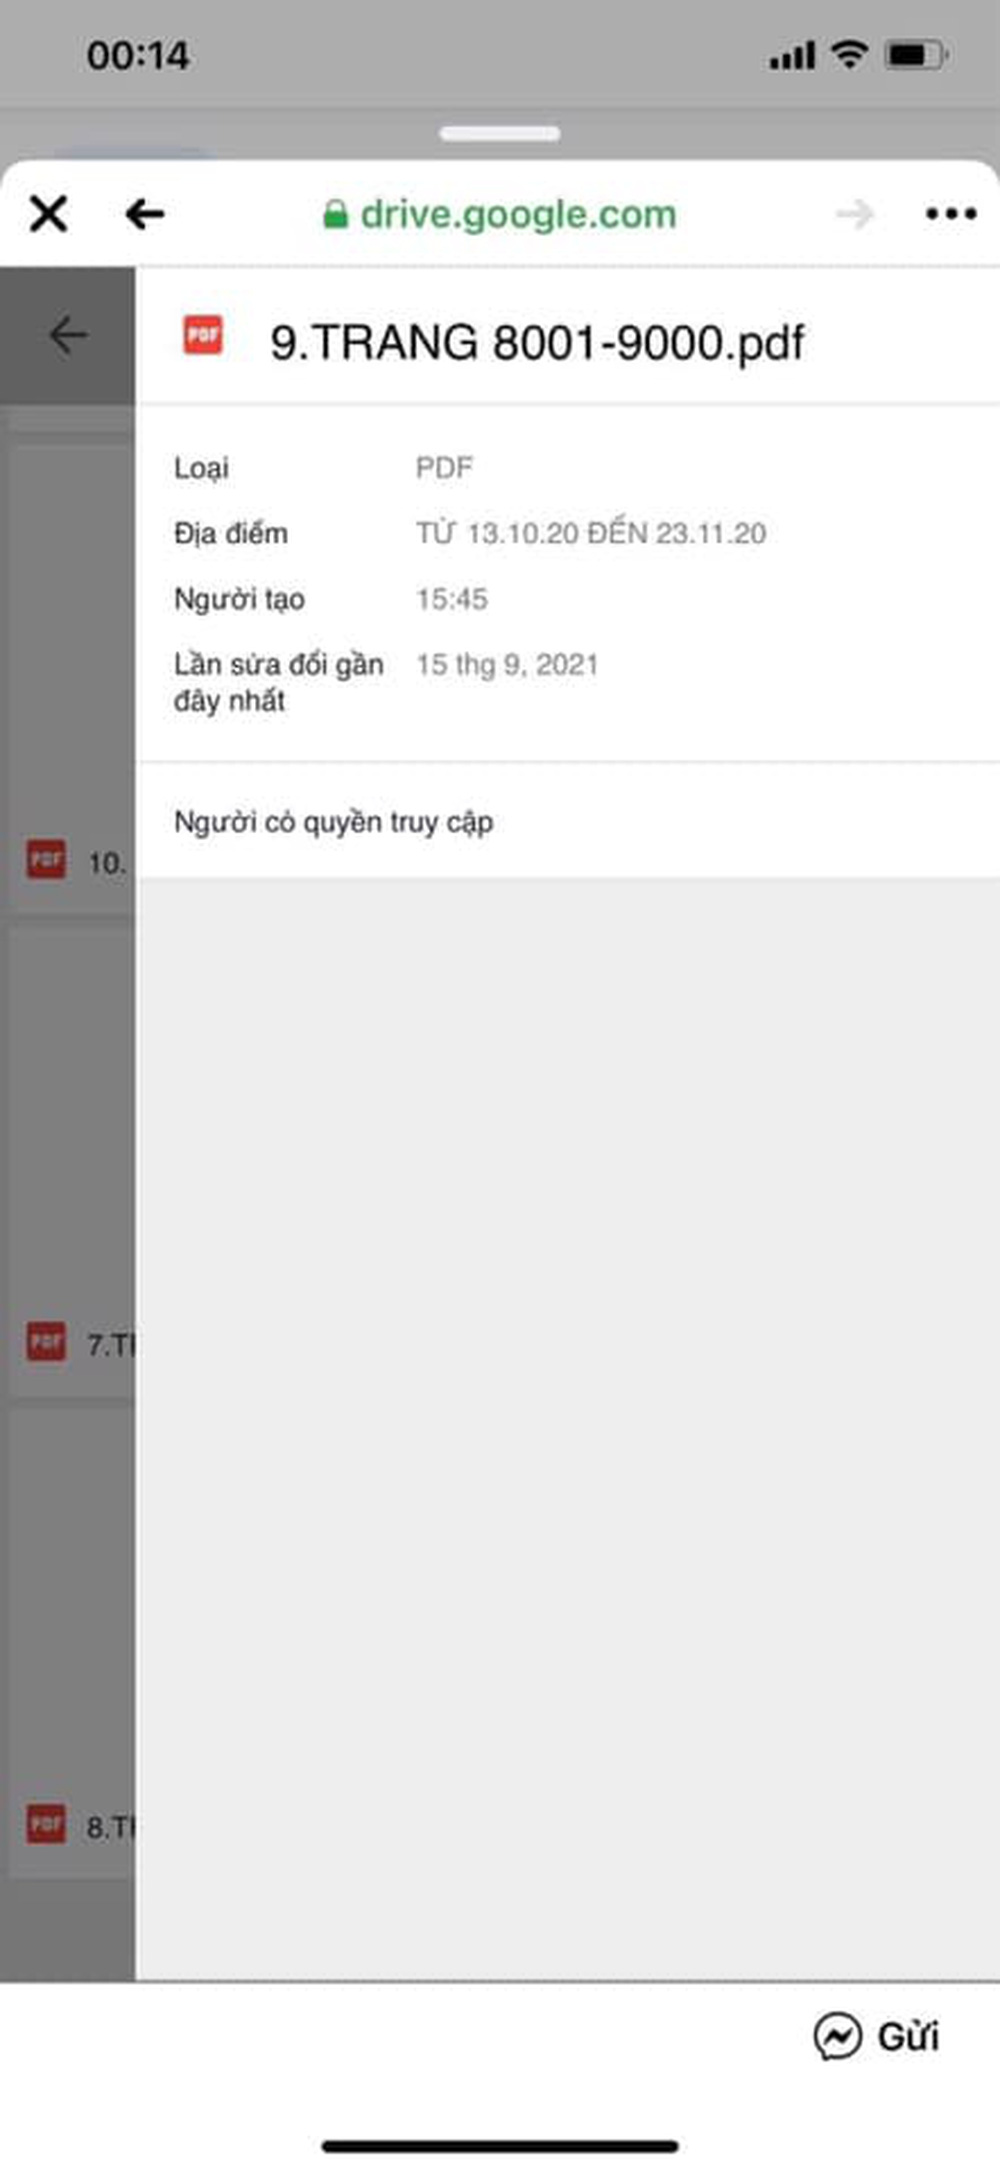This screenshot has height=2172, width=1000.
Task: Tap the browser back arrow button
Action: coord(145,214)
